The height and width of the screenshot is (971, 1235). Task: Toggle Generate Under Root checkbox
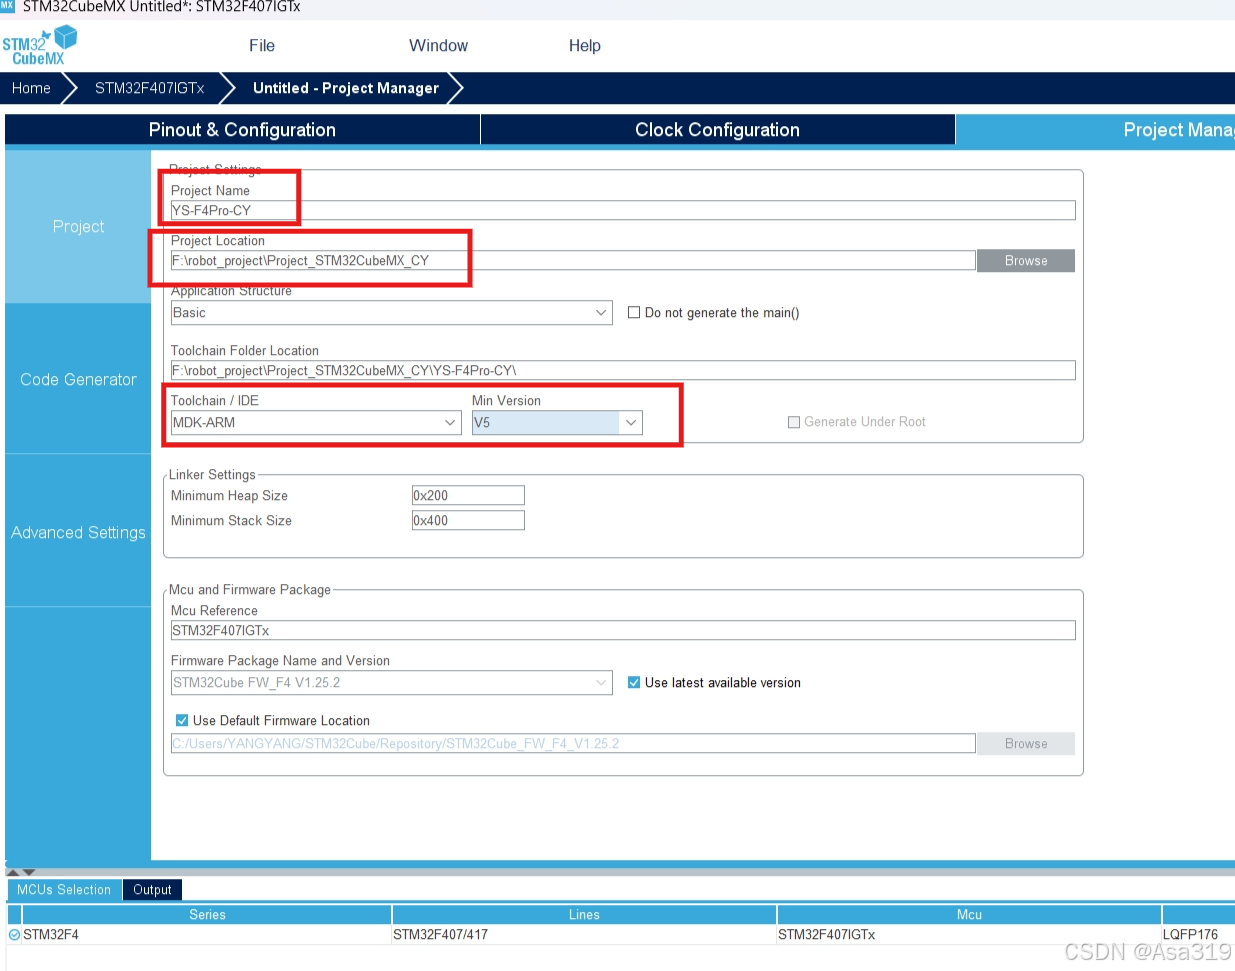point(794,422)
